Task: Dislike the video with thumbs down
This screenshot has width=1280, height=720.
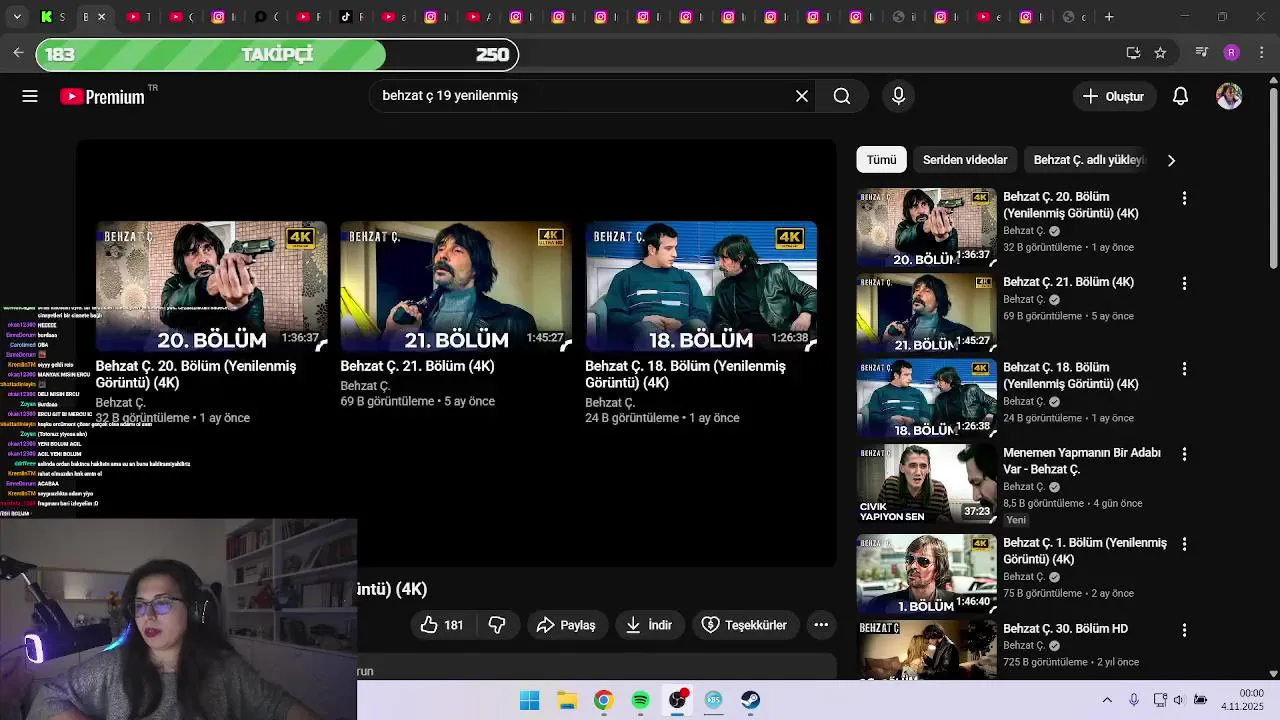Action: click(x=497, y=625)
